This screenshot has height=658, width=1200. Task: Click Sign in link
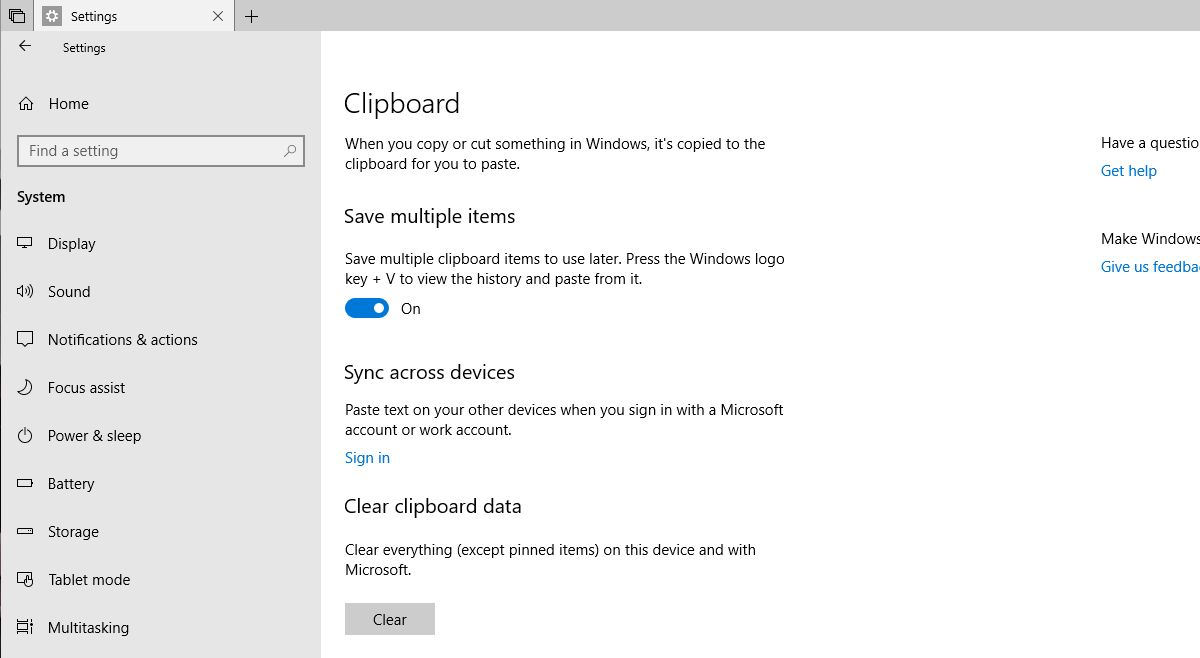367,458
